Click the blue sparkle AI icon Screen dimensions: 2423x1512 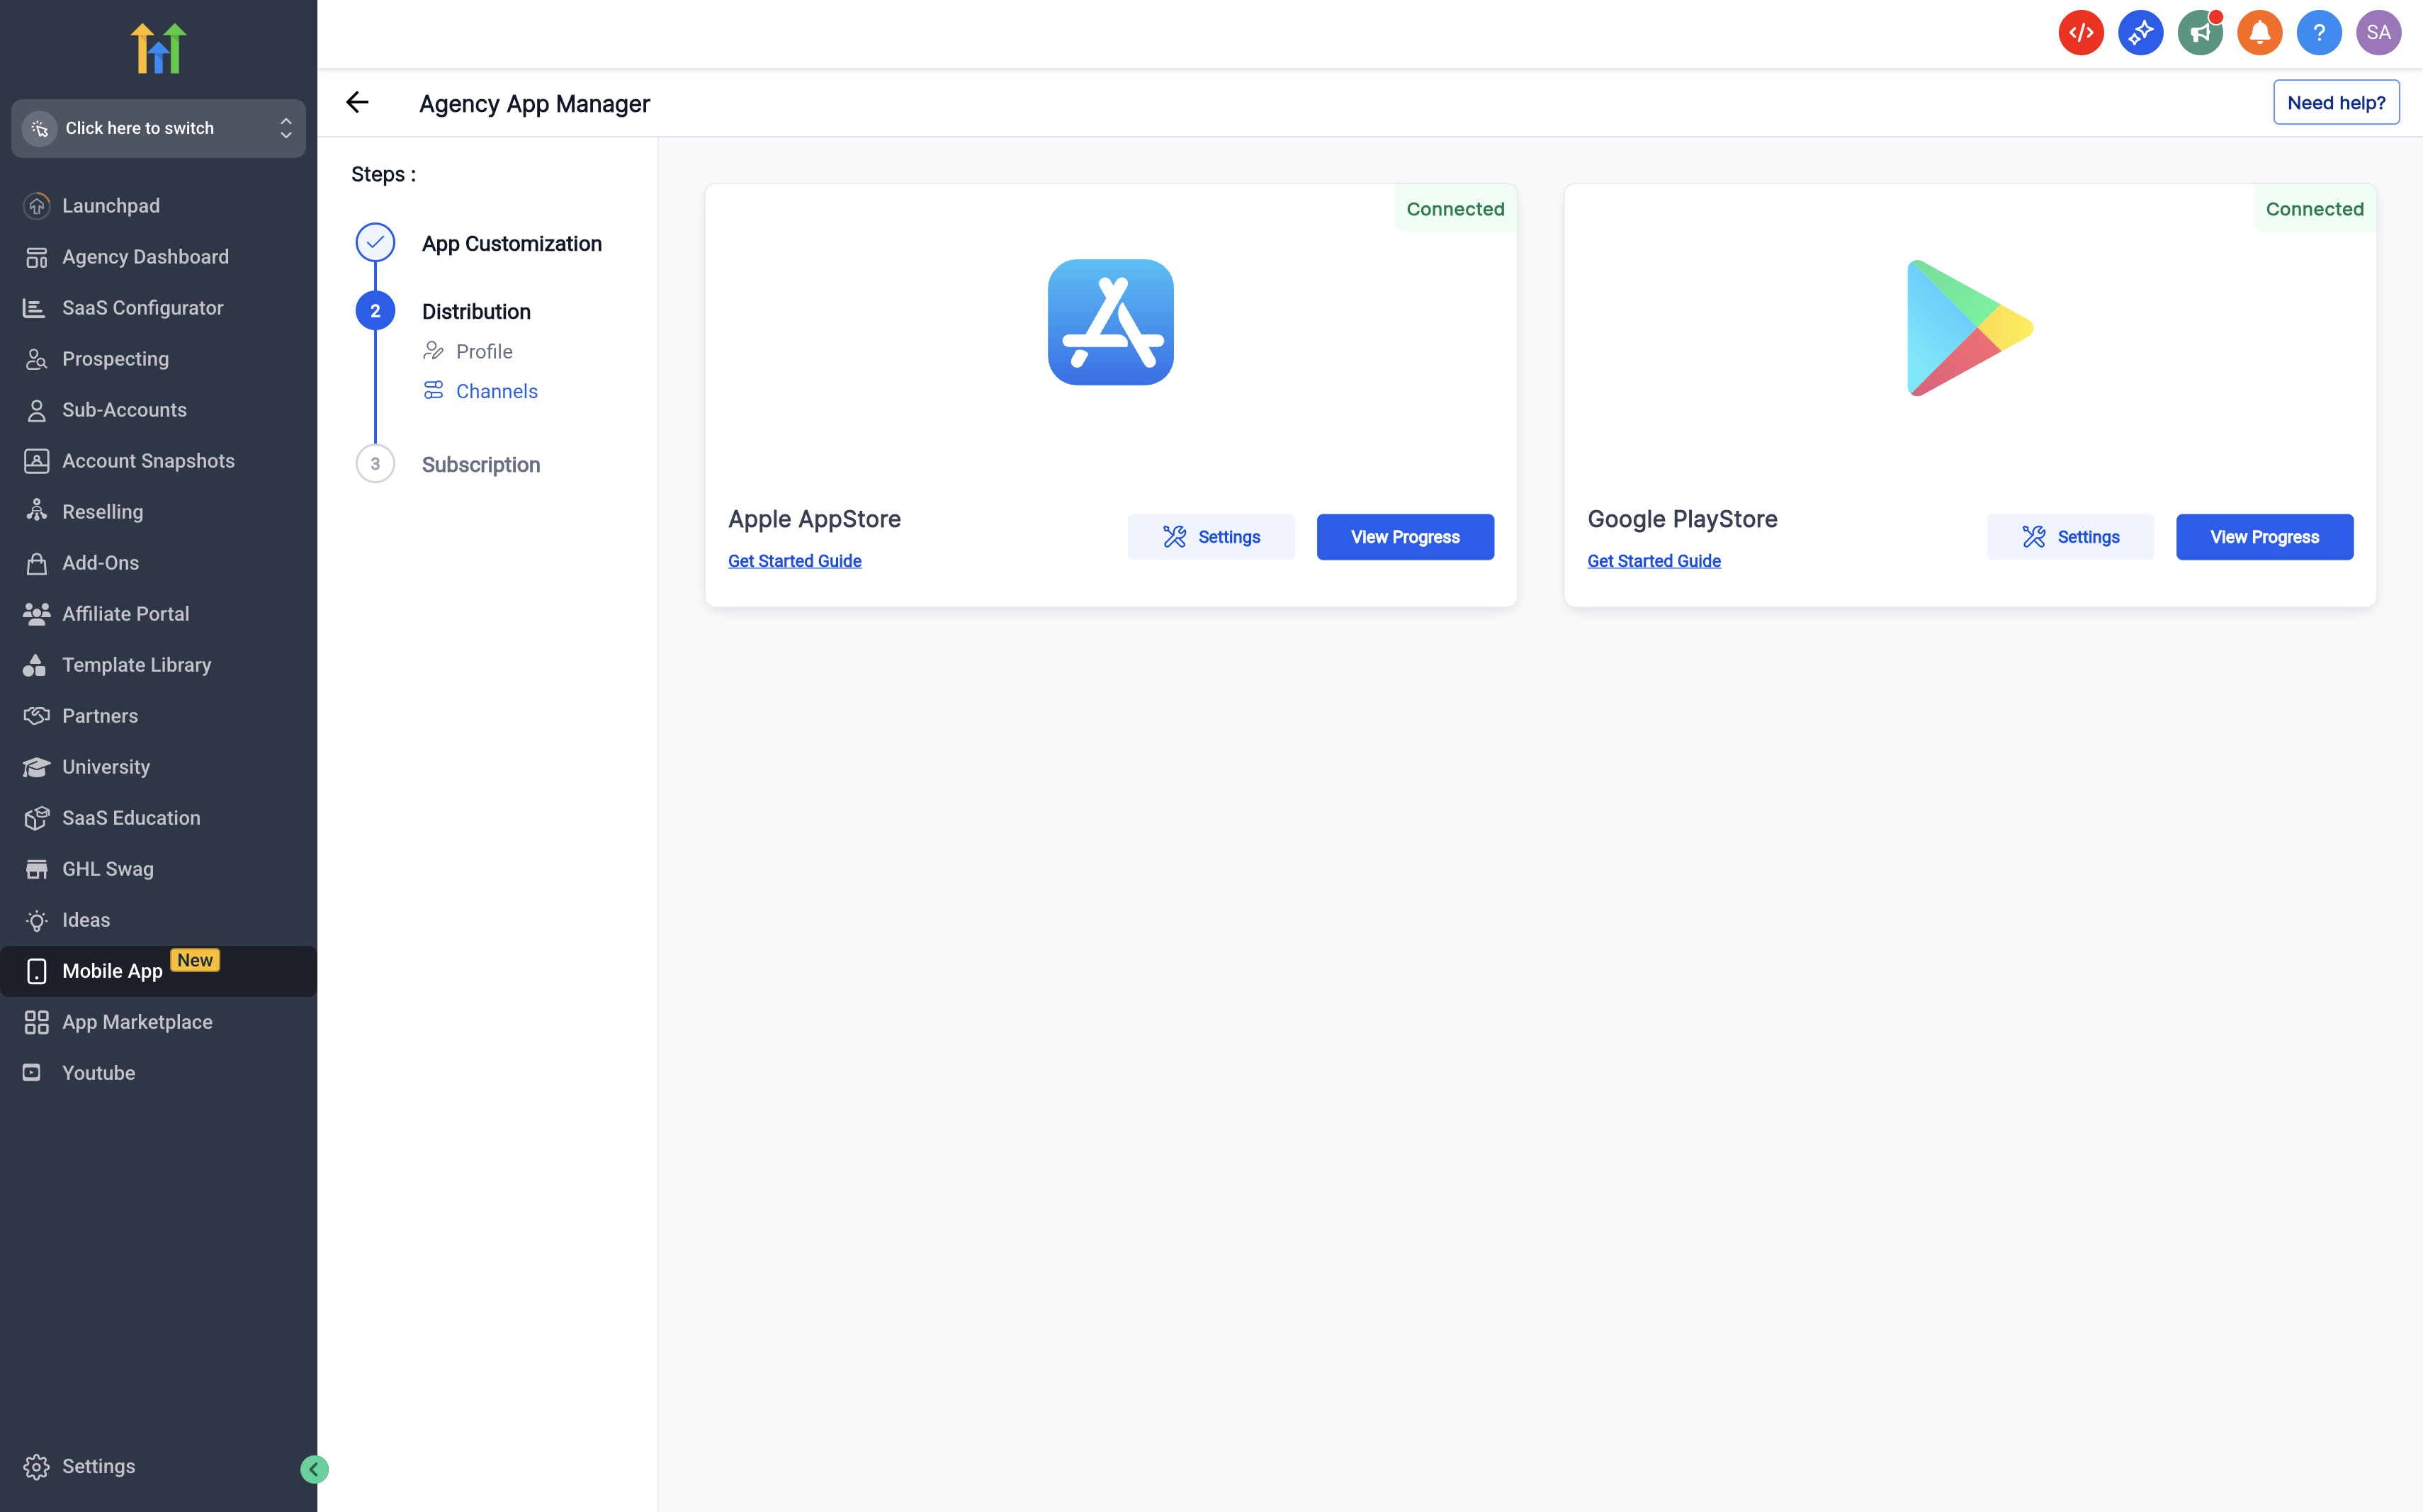pos(2140,33)
